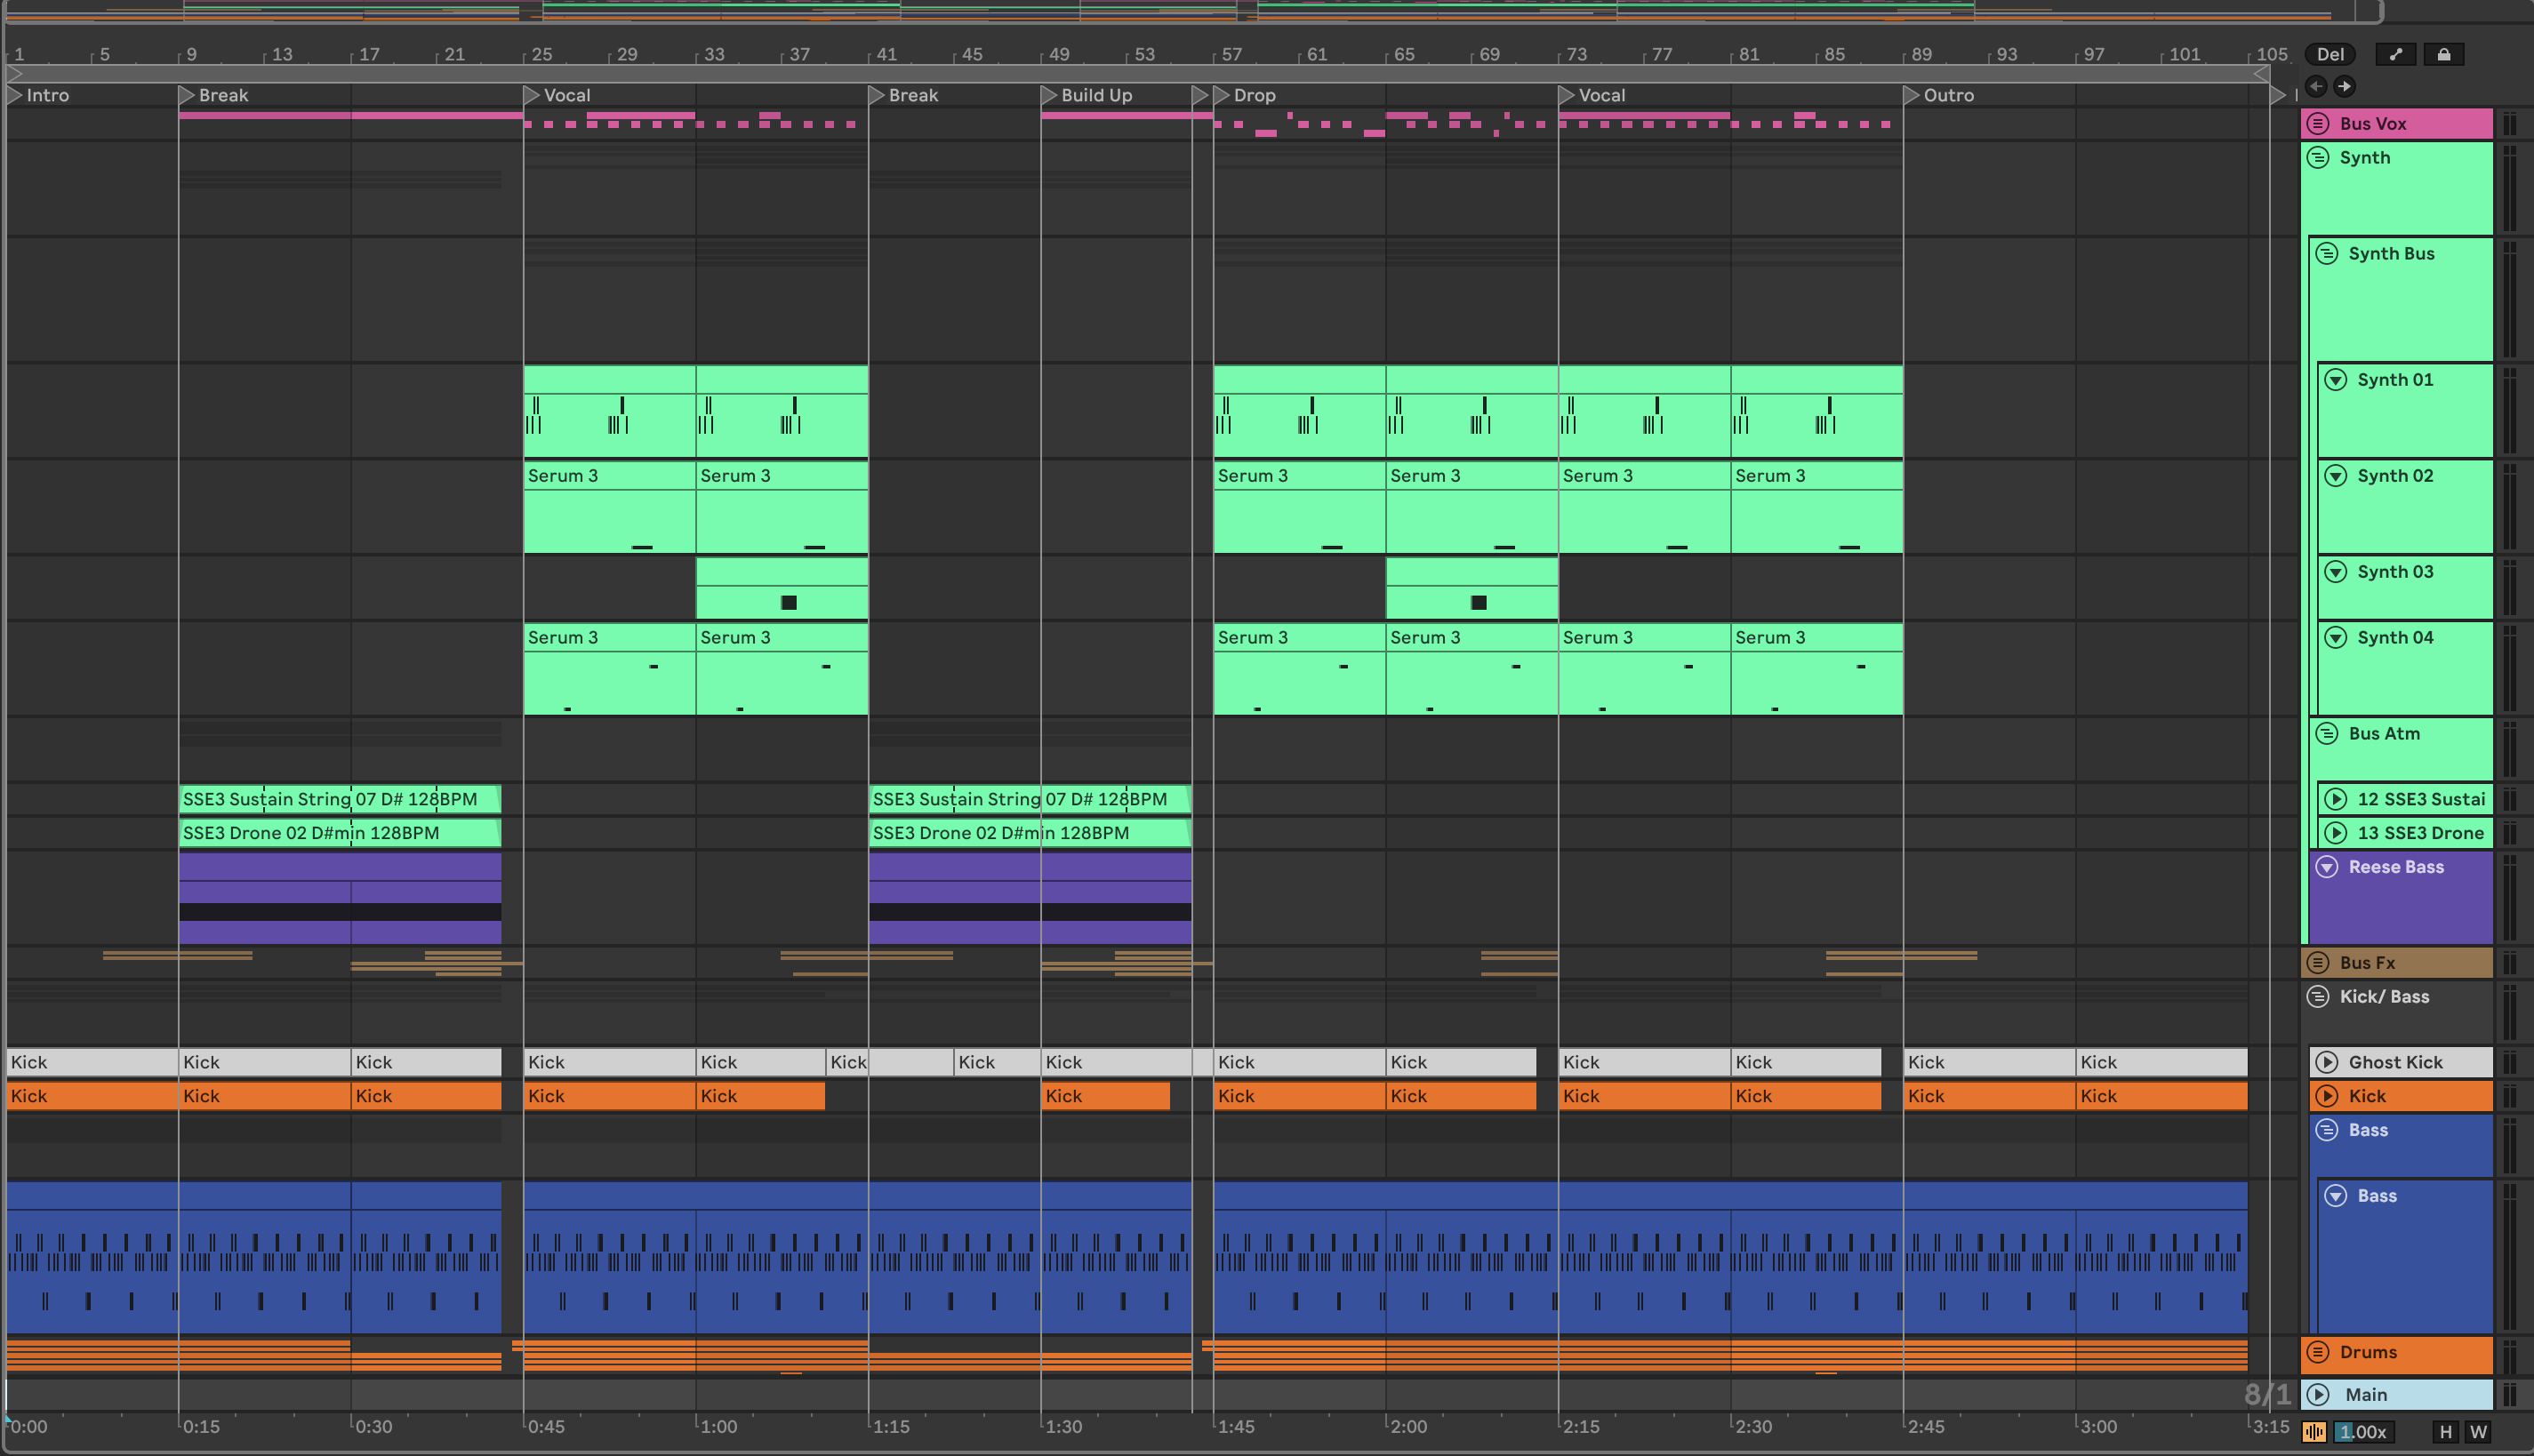Click the Kick/ Bass group icon
This screenshot has width=2534, height=1456.
(2318, 997)
